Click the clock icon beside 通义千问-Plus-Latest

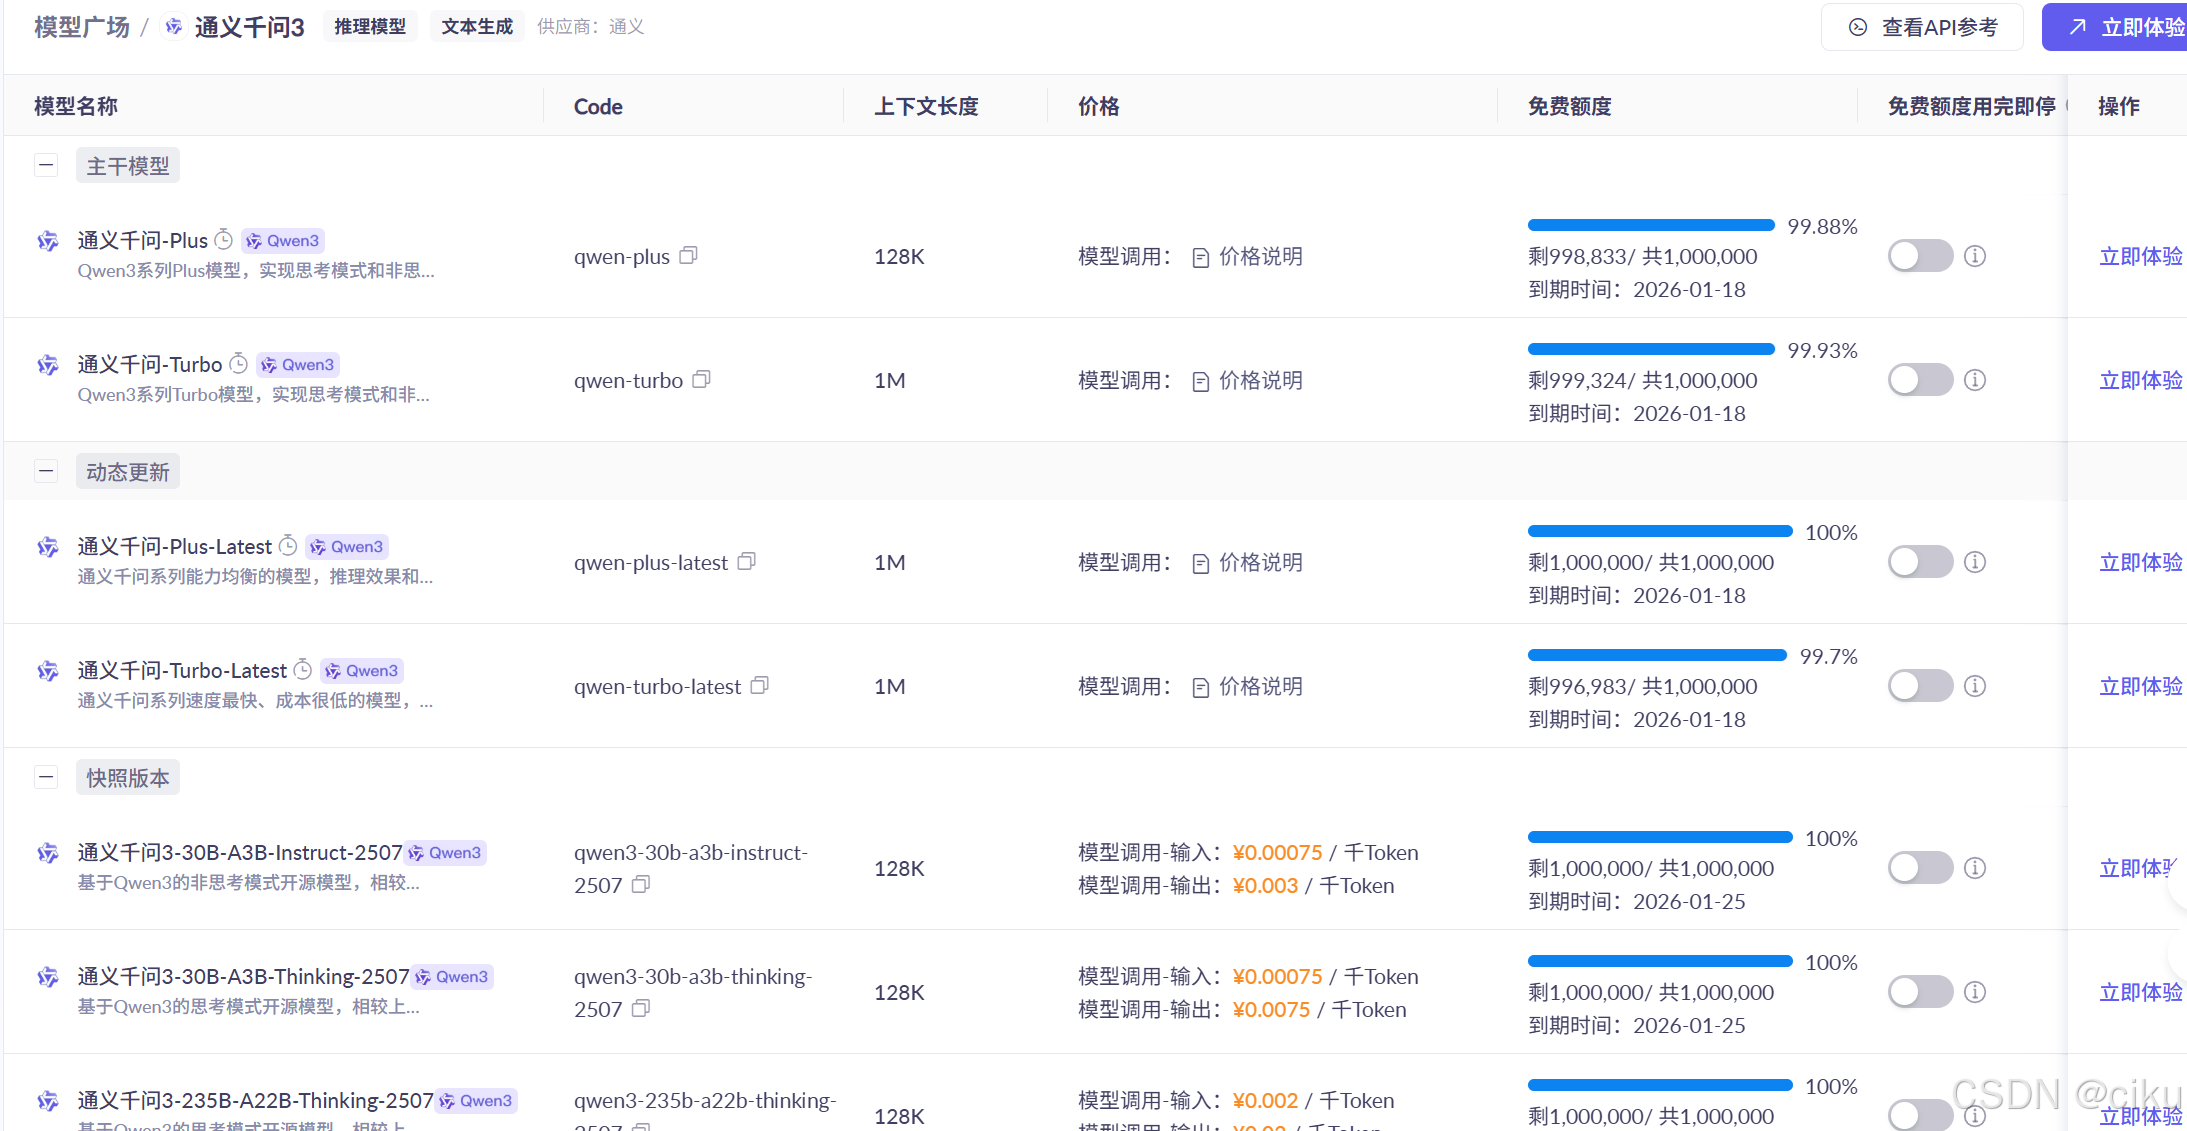288,546
